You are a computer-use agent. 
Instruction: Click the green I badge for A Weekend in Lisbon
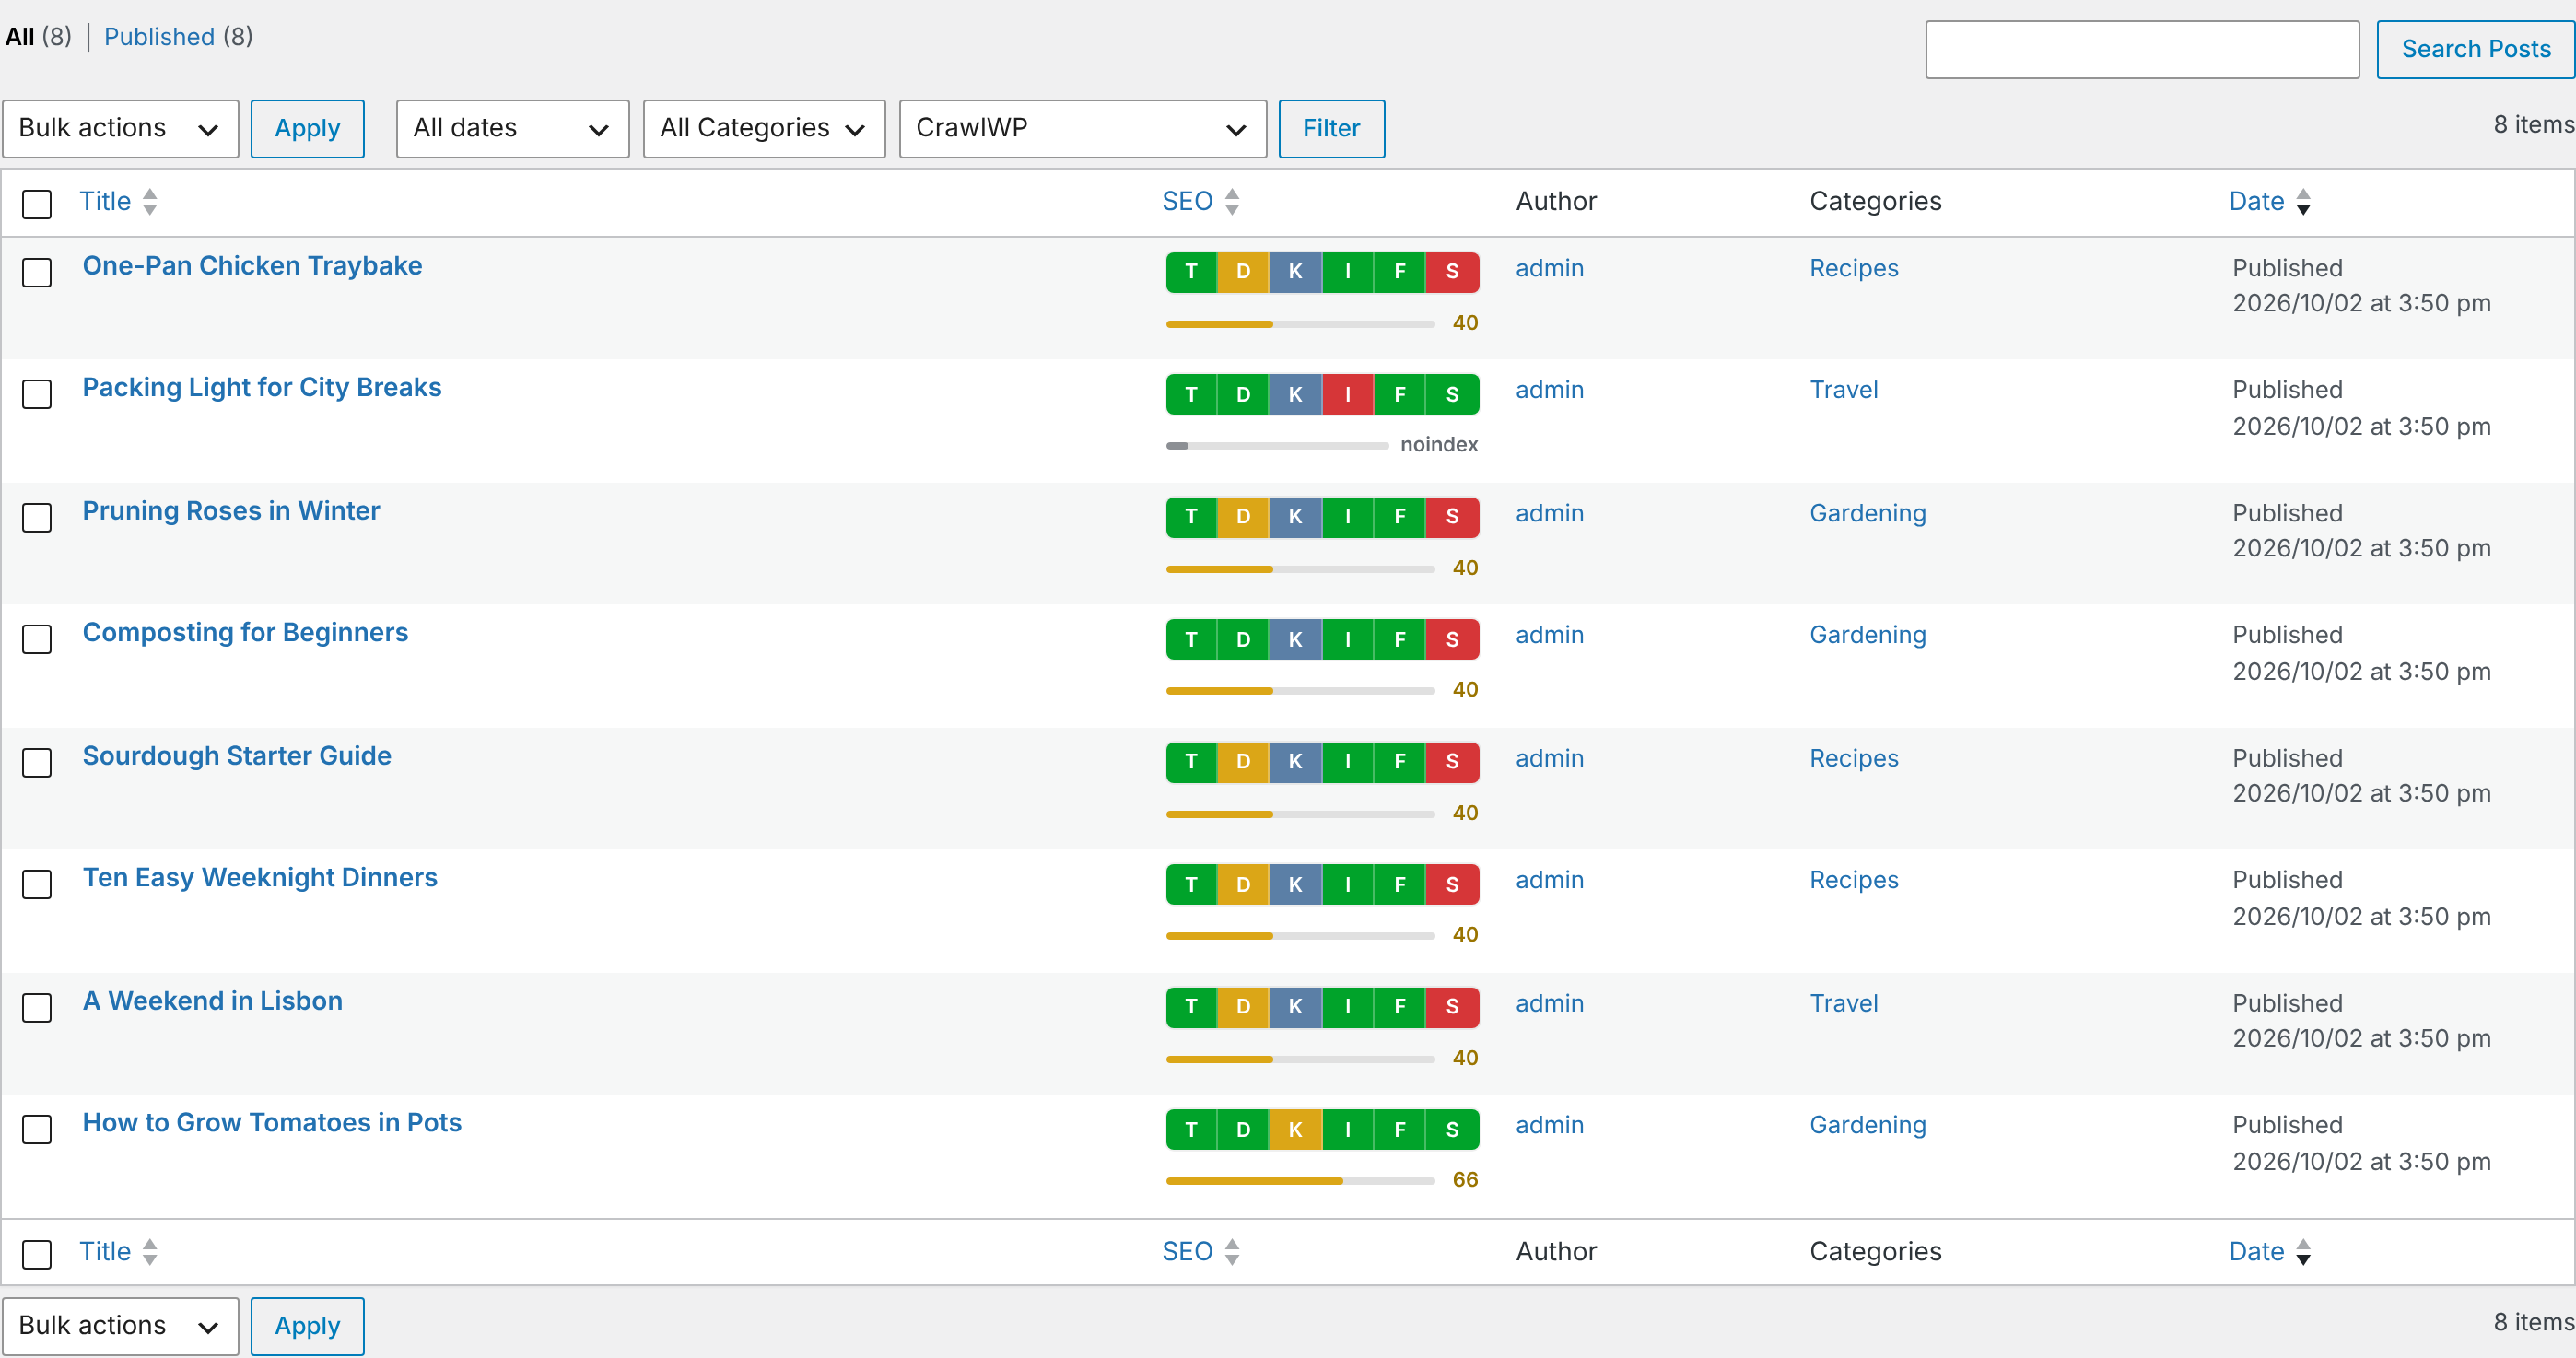(x=1347, y=1007)
